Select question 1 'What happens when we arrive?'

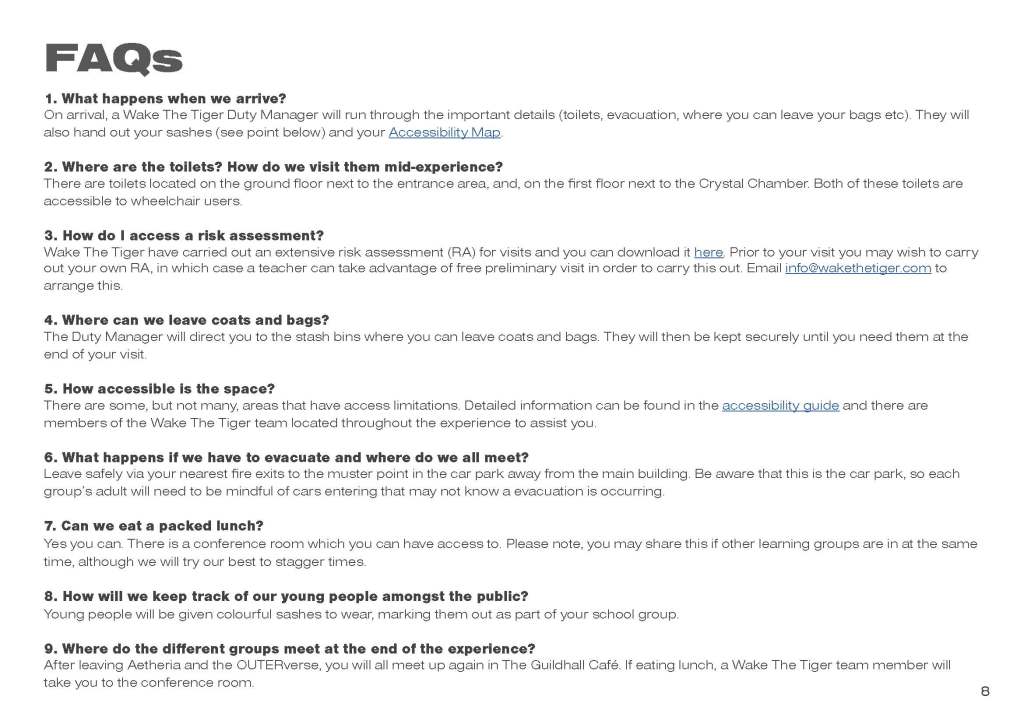pyautogui.click(x=165, y=99)
